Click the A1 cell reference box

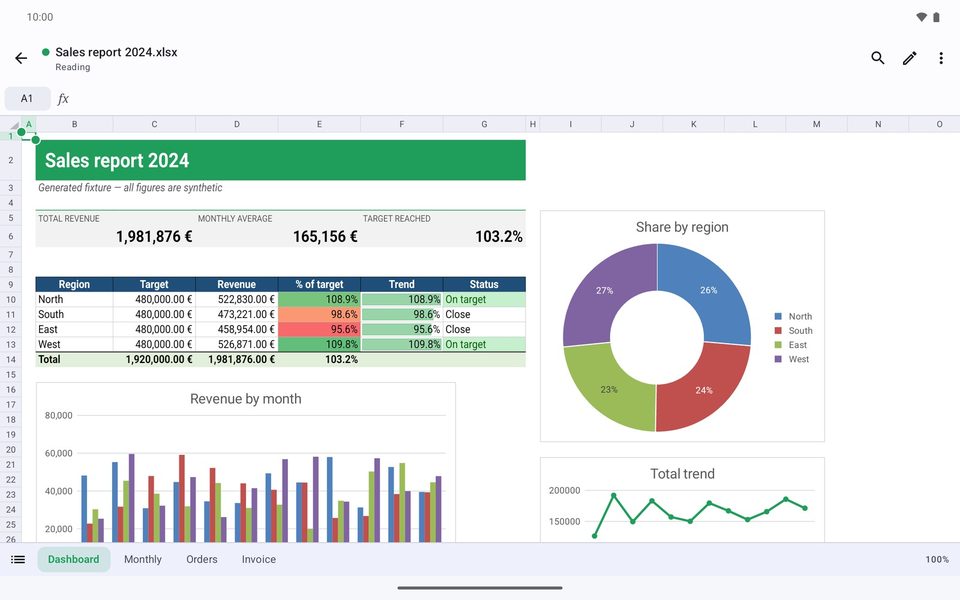coord(27,99)
